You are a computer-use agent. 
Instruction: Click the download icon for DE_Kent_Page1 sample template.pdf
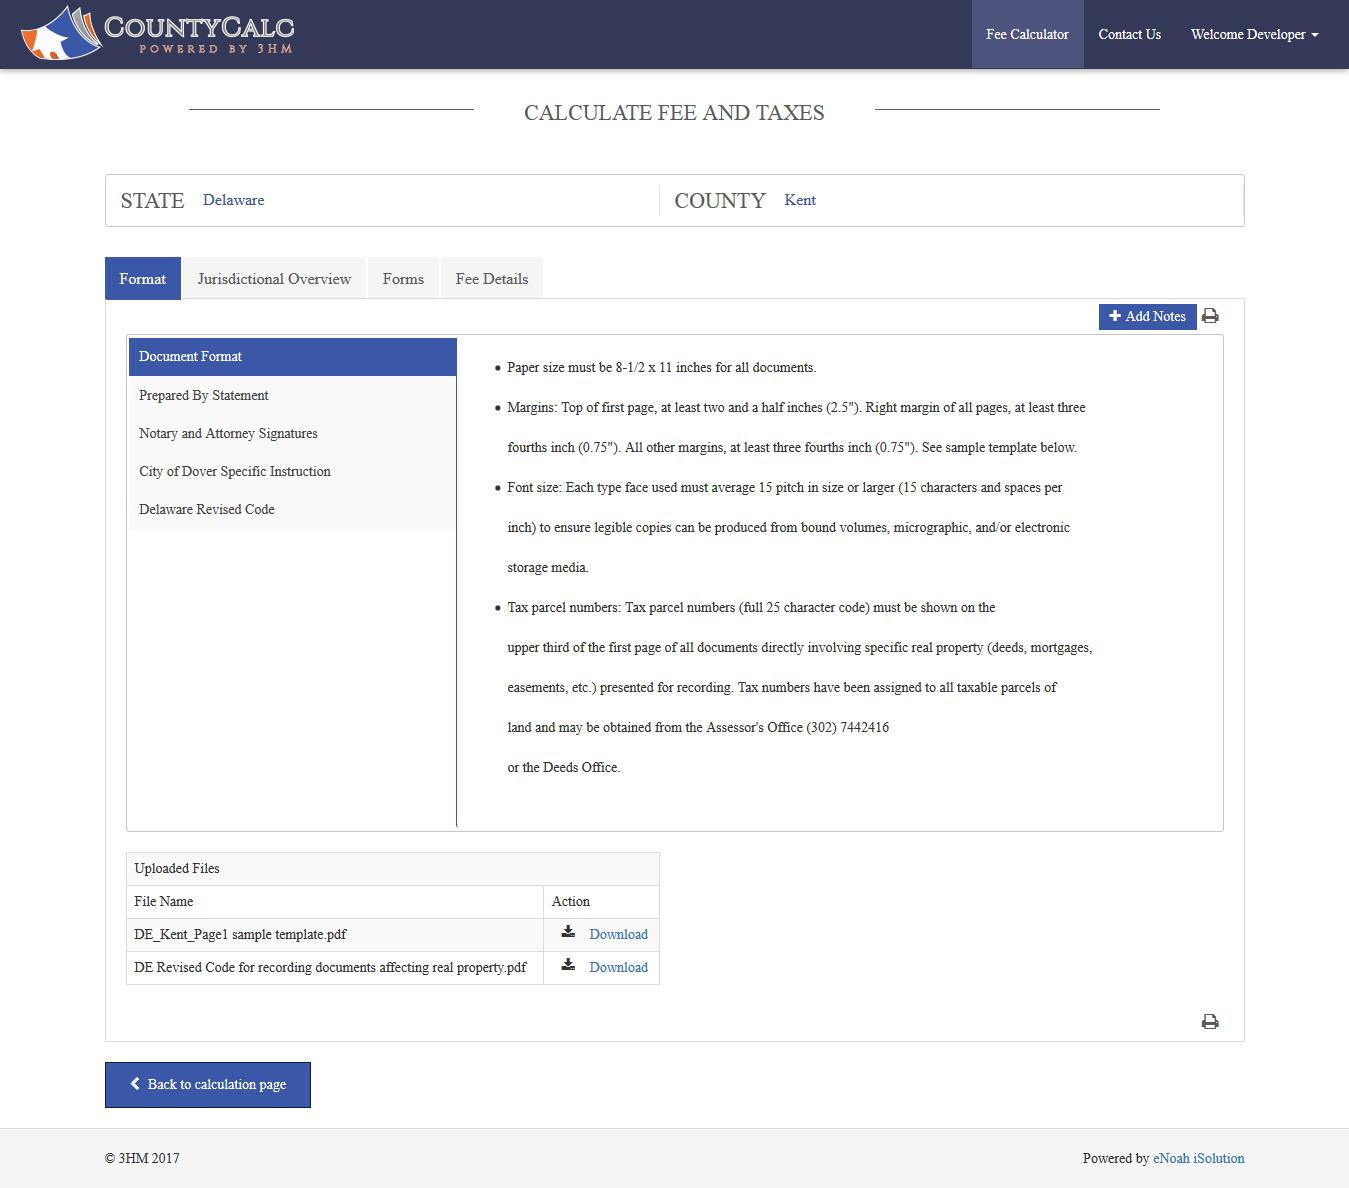pos(568,933)
